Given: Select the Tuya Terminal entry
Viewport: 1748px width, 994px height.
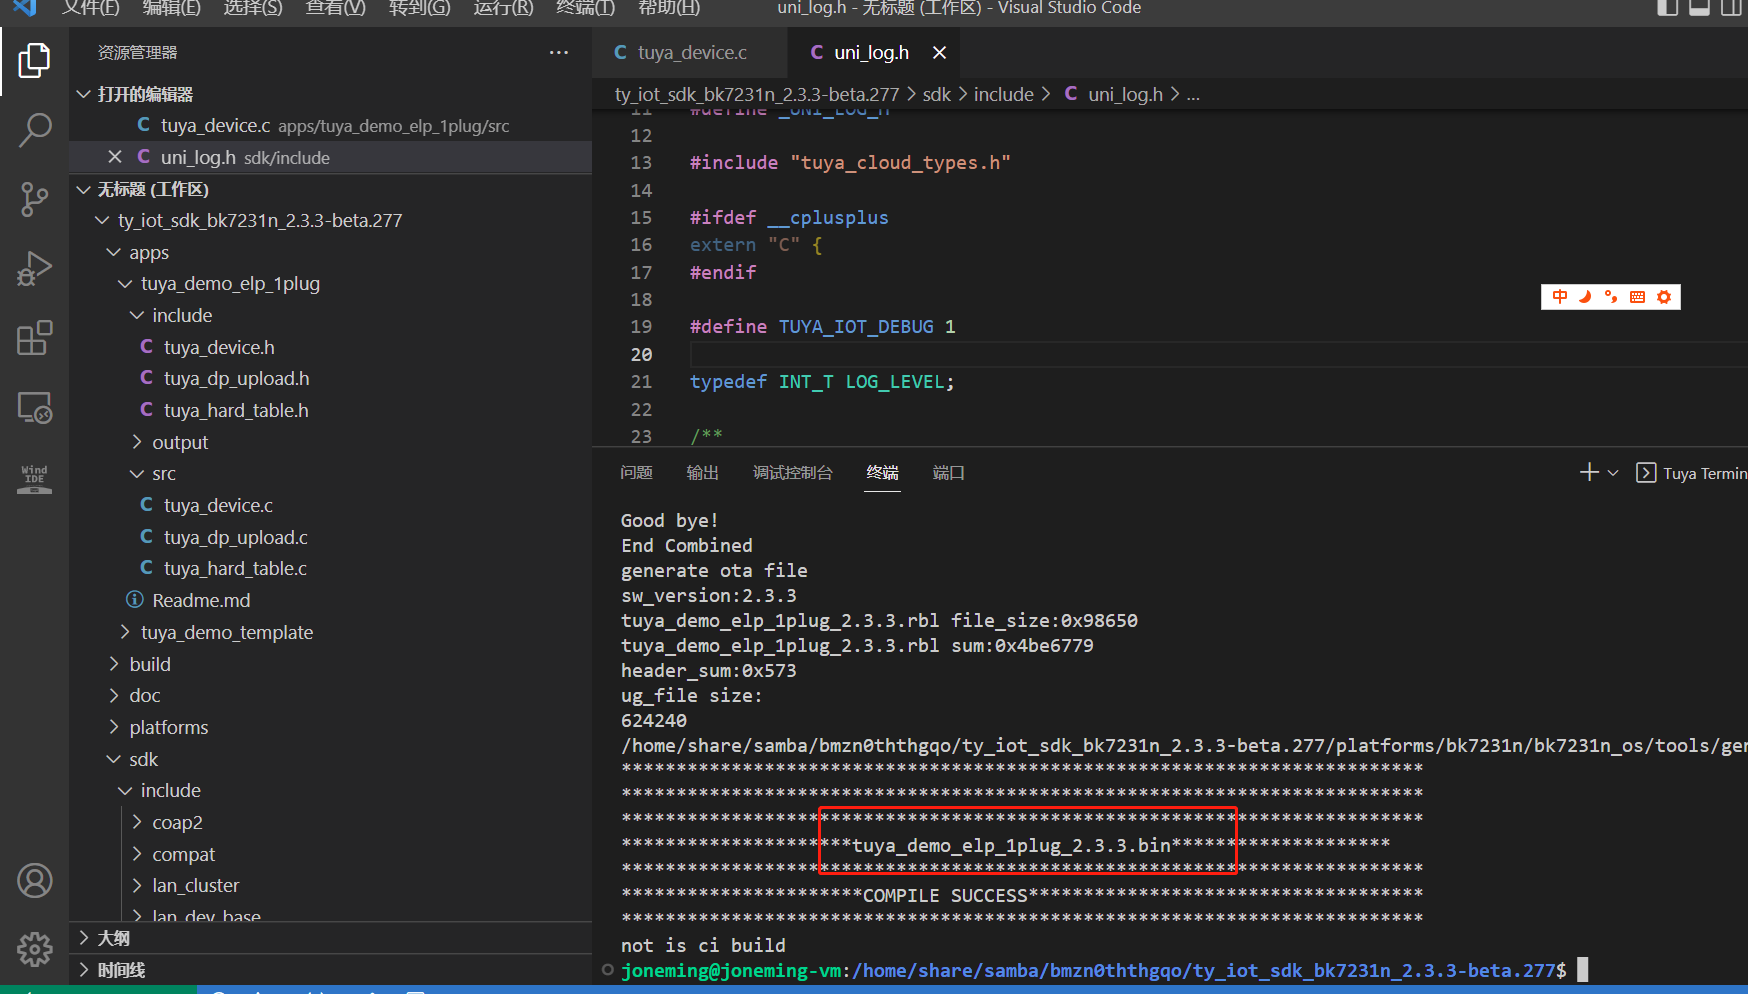Looking at the screenshot, I should [1692, 473].
